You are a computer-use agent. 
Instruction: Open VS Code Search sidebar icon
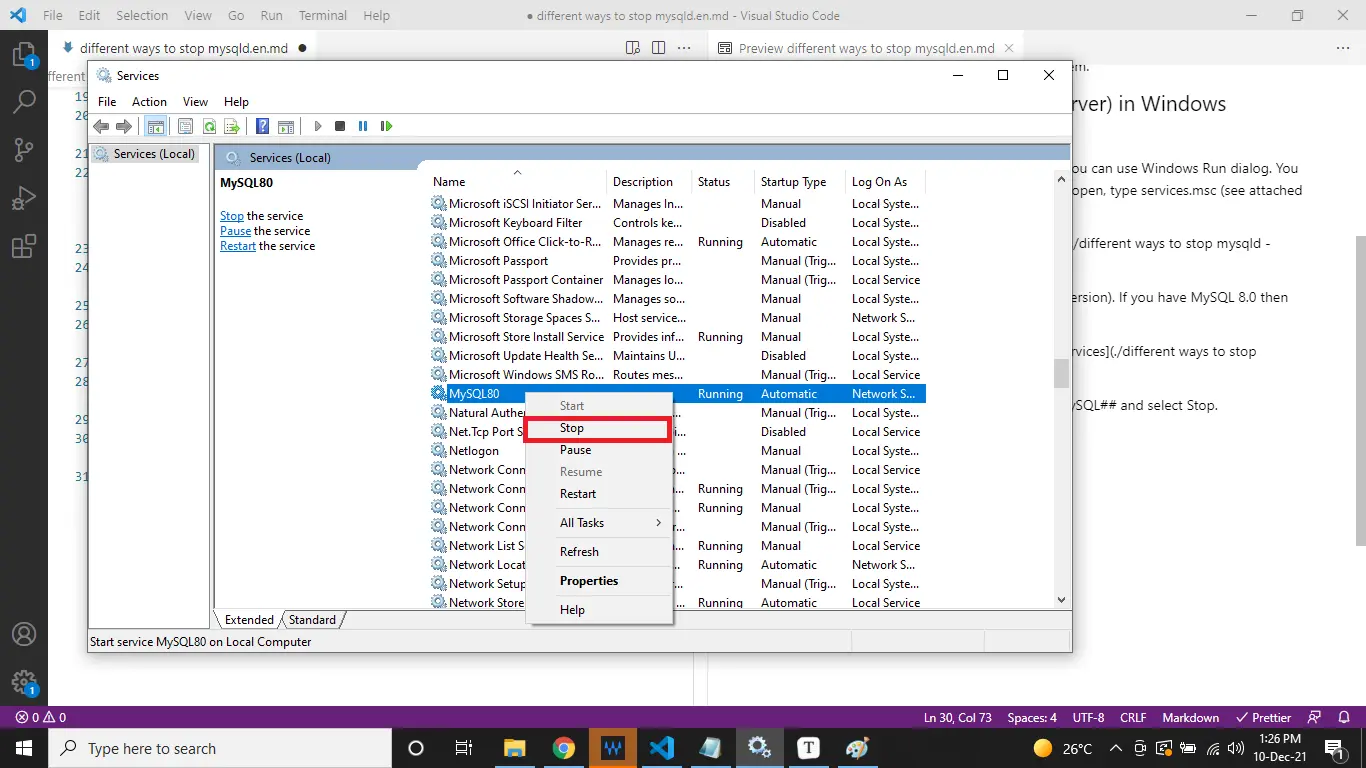tap(24, 101)
